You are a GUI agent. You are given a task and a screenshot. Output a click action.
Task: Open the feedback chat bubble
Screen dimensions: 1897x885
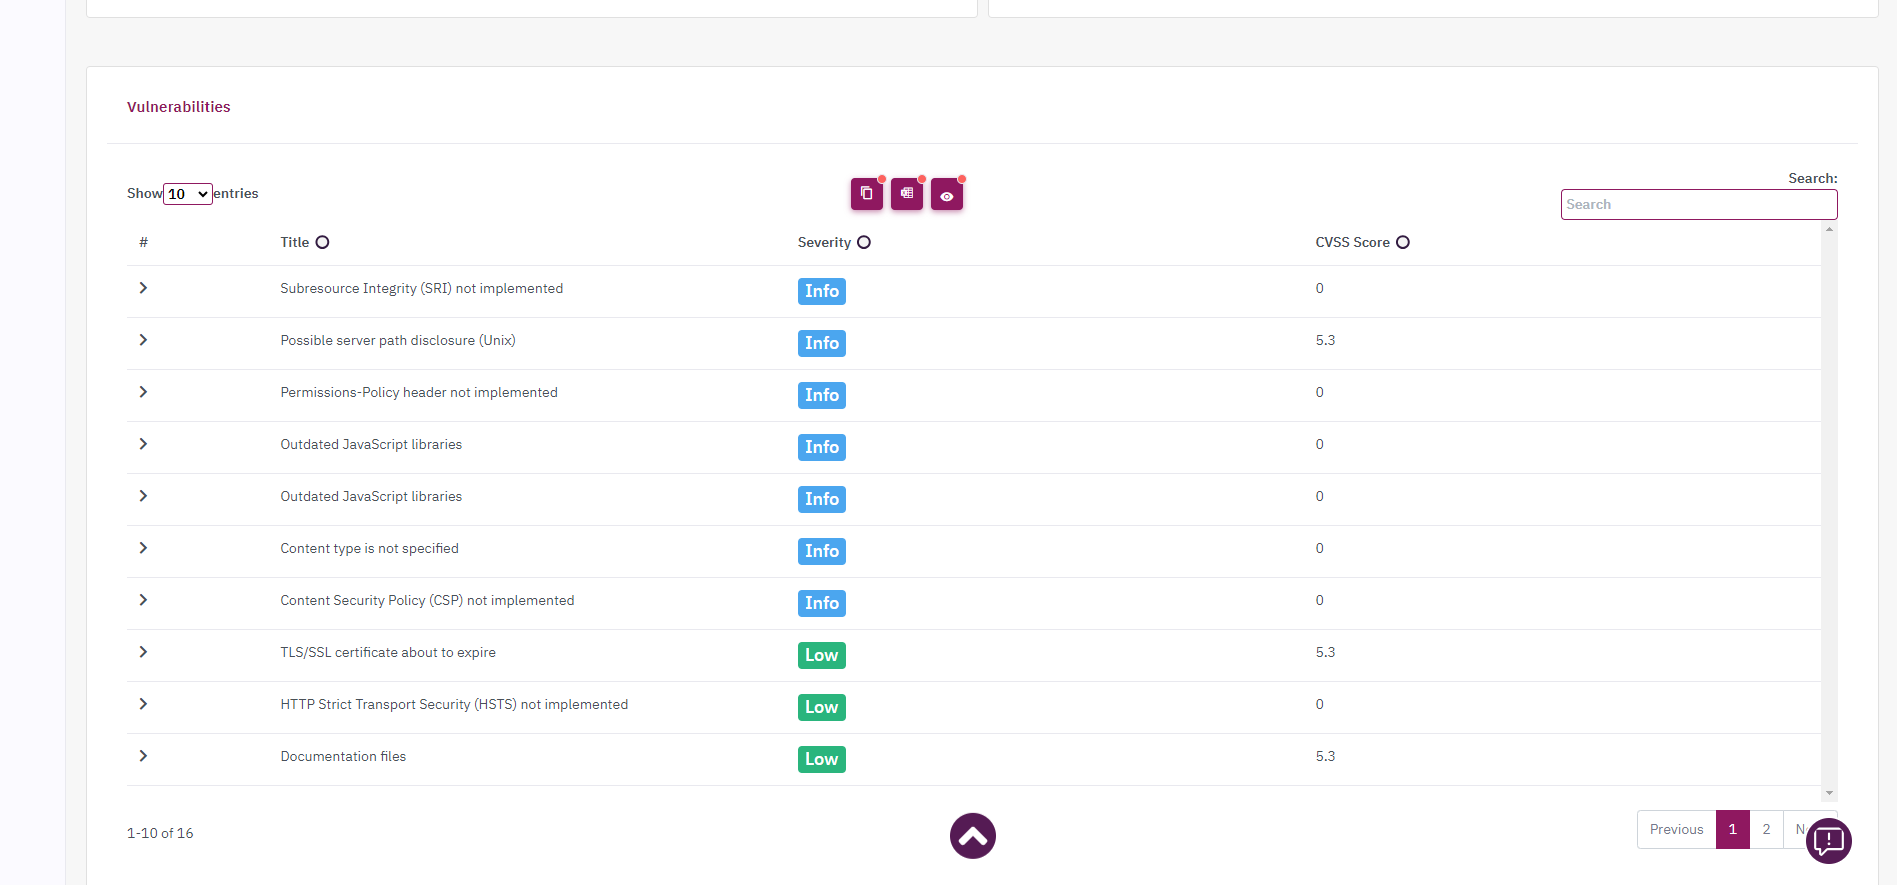[1829, 841]
